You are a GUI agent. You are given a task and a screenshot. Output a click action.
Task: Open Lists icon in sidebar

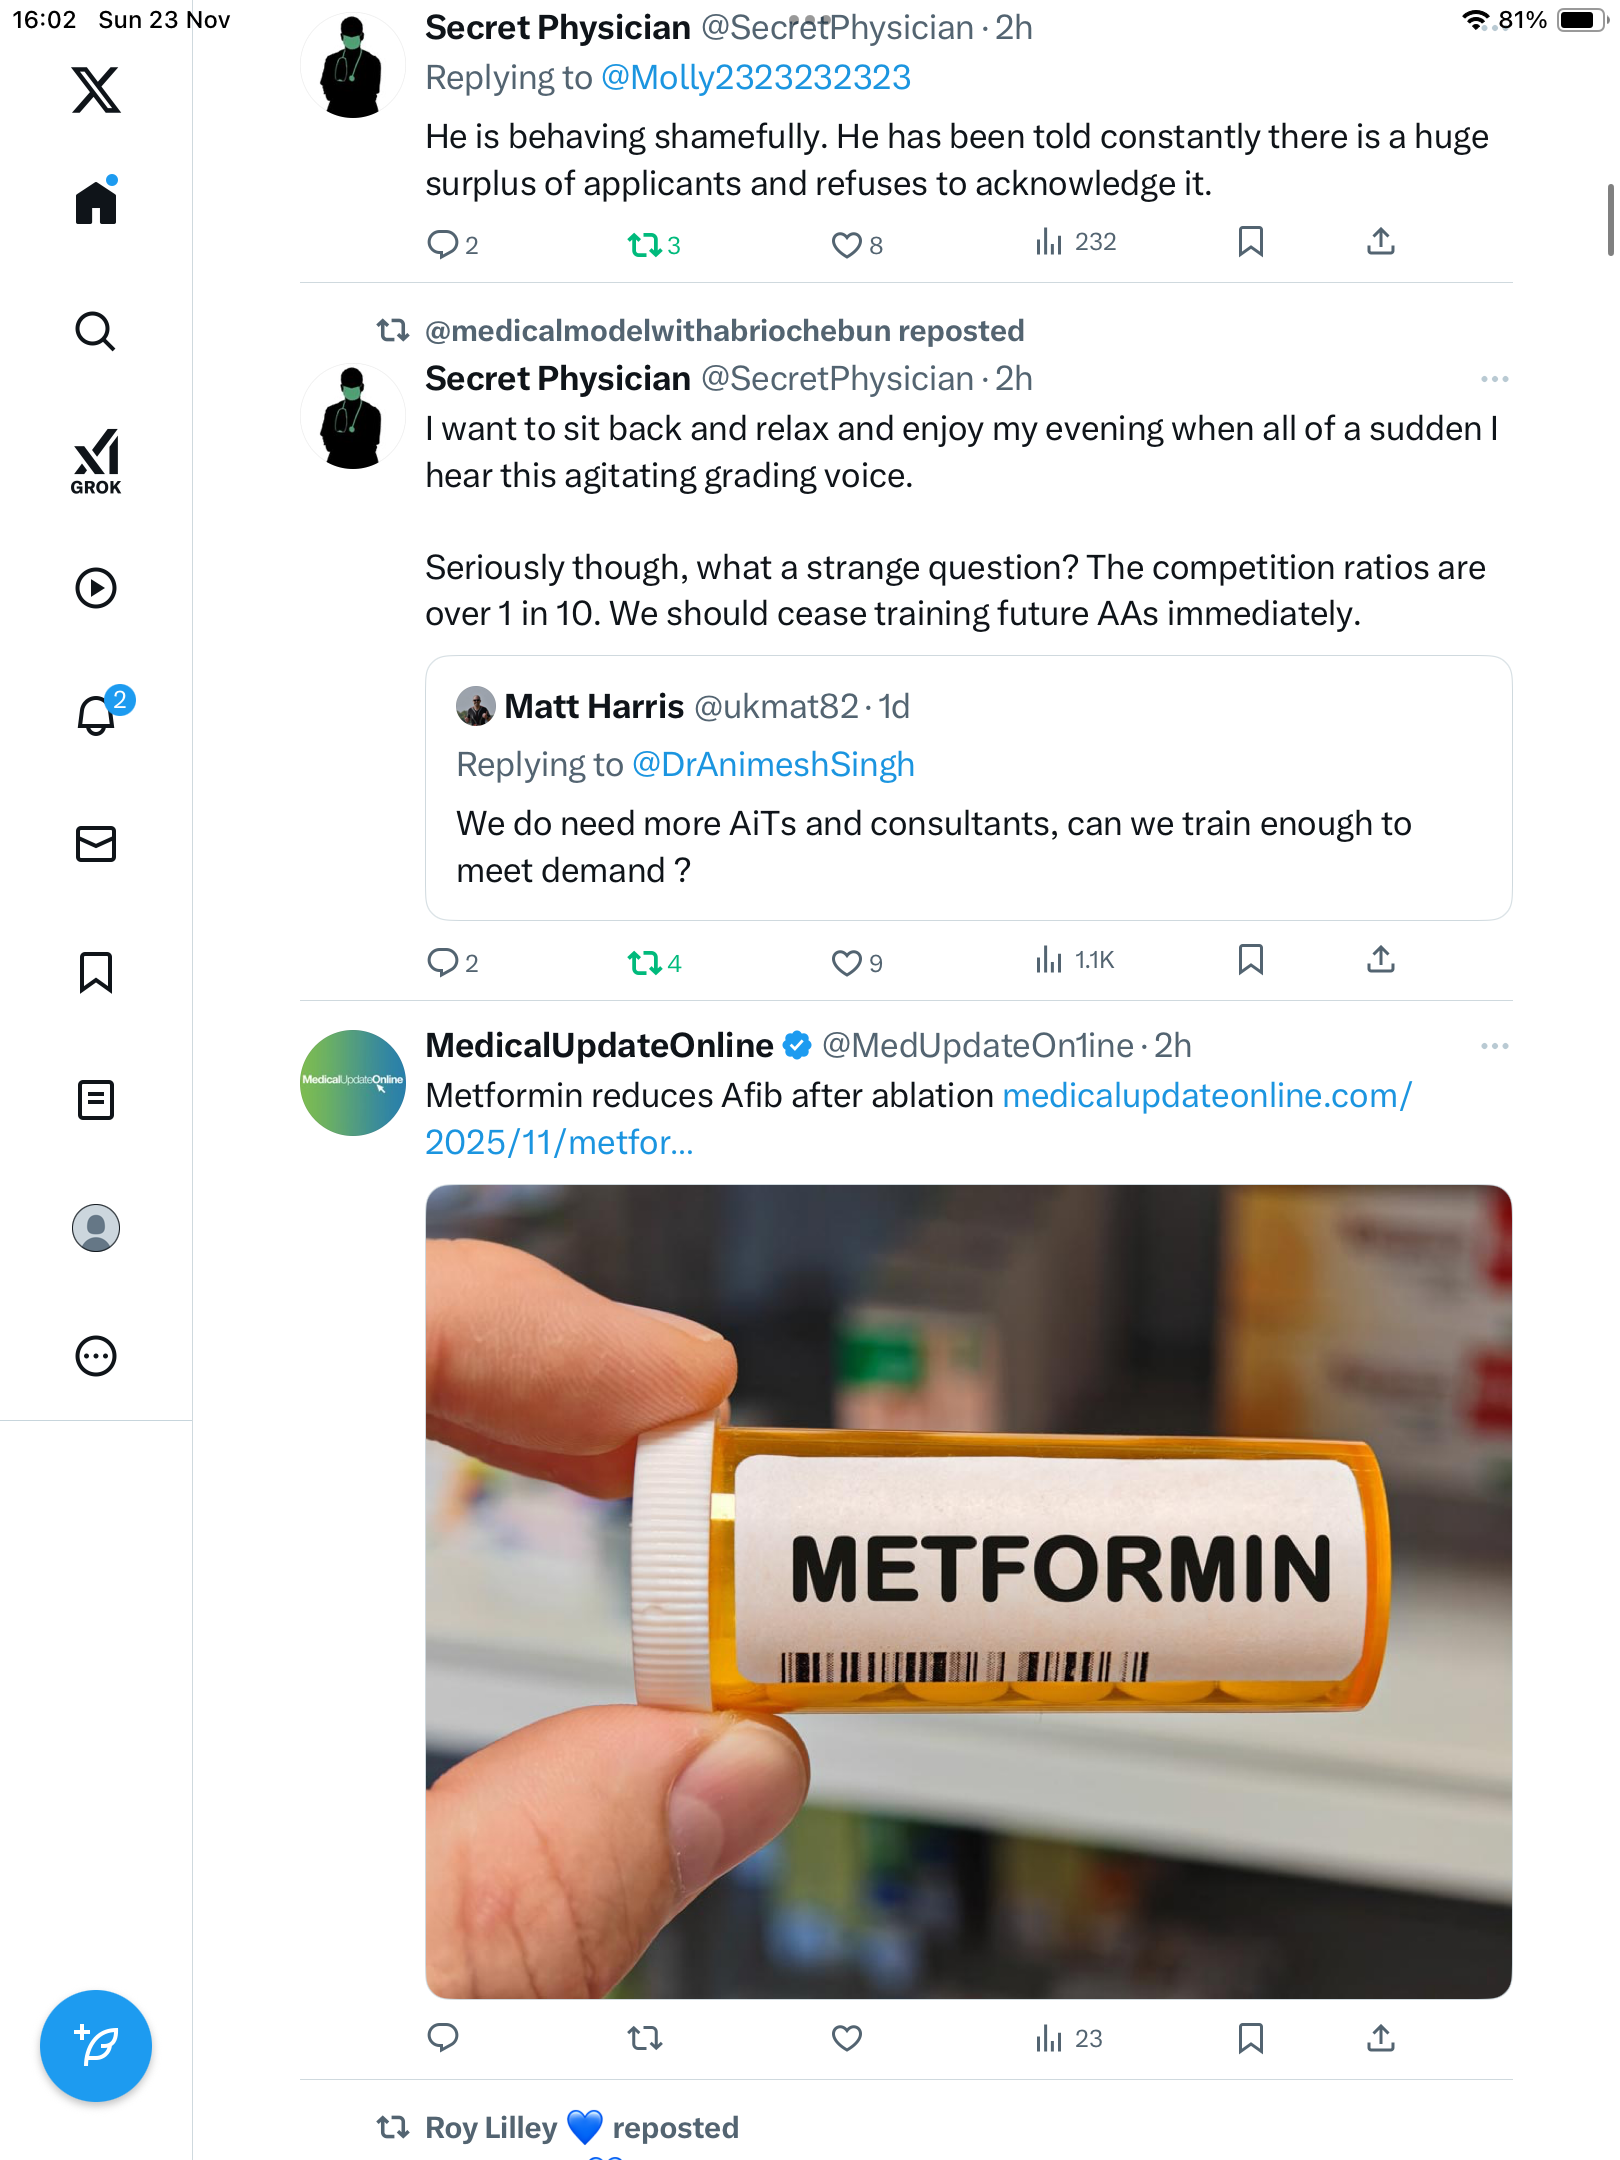click(x=96, y=1100)
